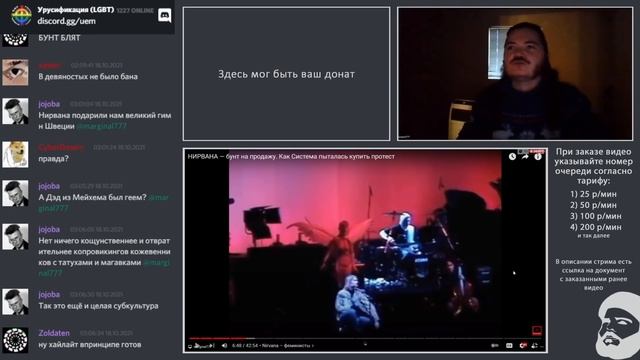Click jojoba's avatar beside 'Так это ещё' message
Viewport: 640px width, 360px height.
[15, 302]
